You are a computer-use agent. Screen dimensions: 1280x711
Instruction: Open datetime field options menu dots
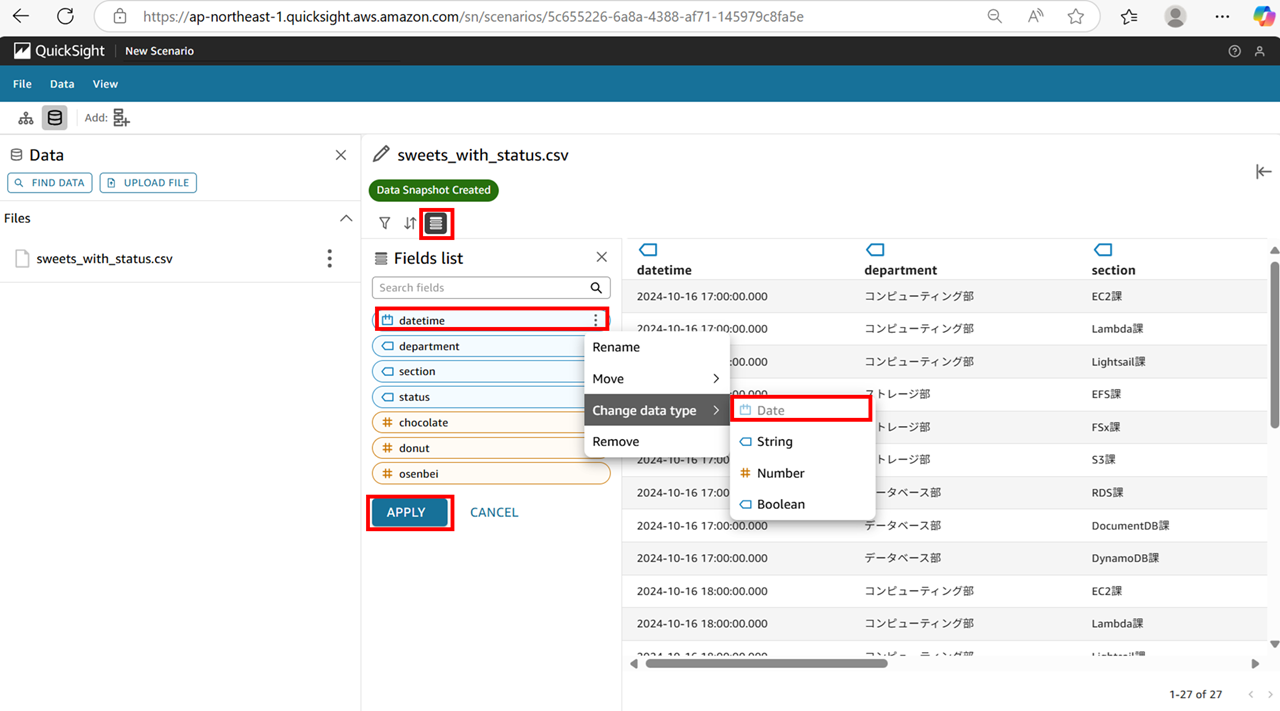596,320
